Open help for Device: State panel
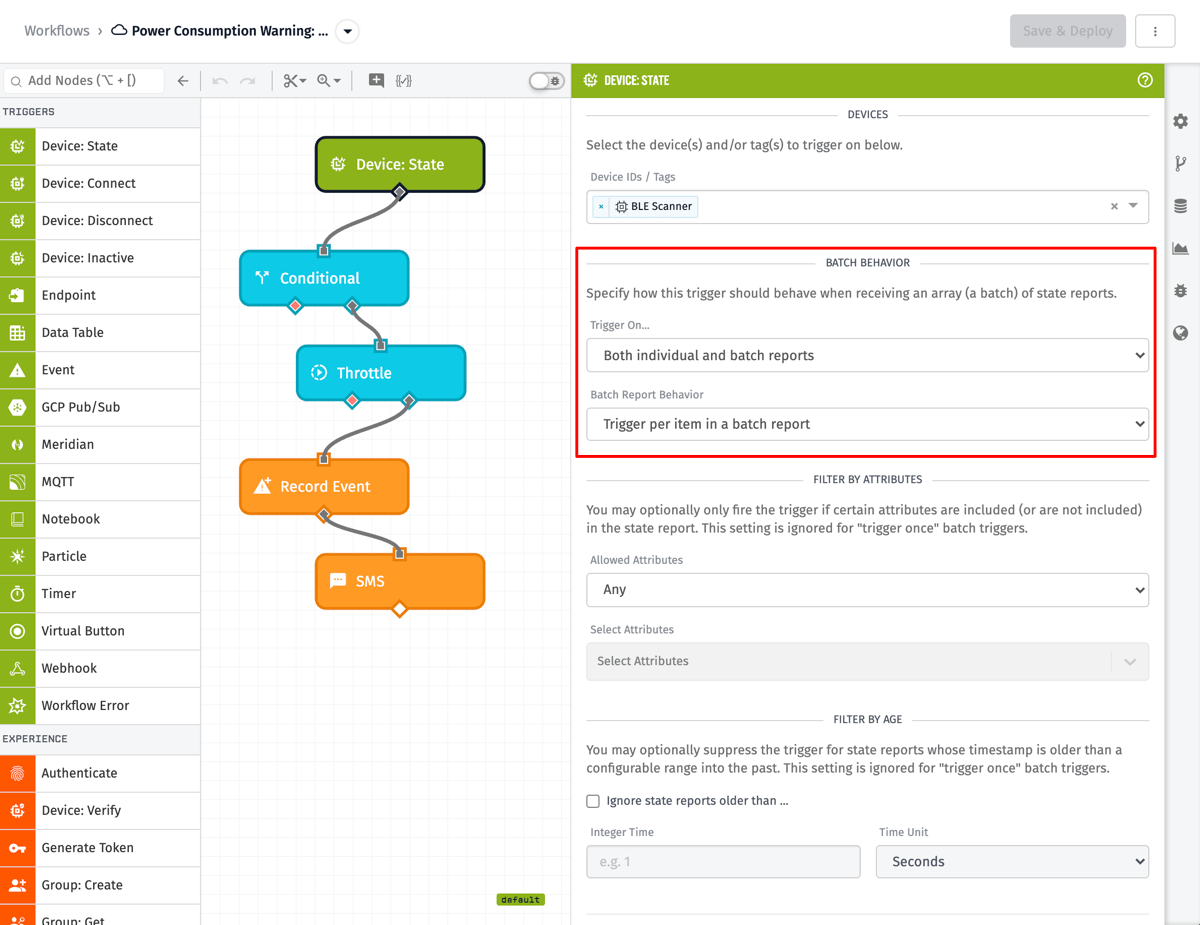 (x=1145, y=80)
